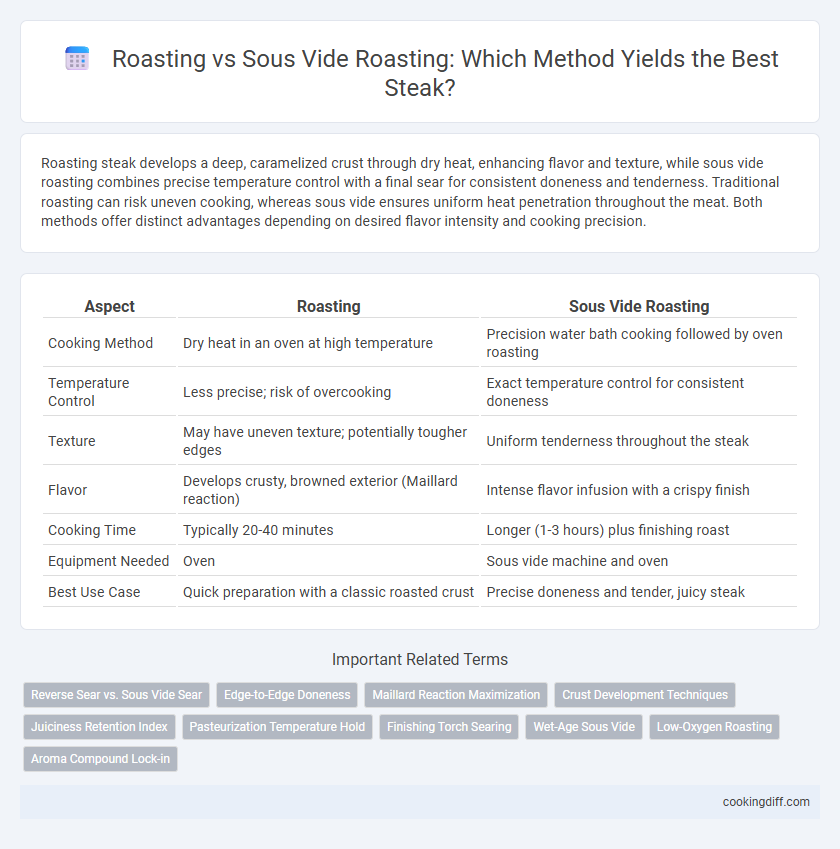
Task: Click the Sous Vide Roasting column header
Action: (639, 306)
